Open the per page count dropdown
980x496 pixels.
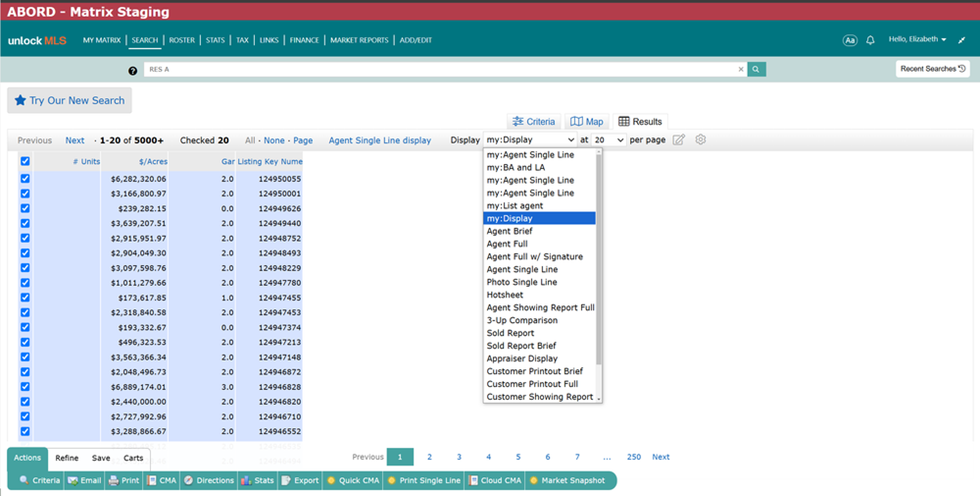[x=608, y=140]
